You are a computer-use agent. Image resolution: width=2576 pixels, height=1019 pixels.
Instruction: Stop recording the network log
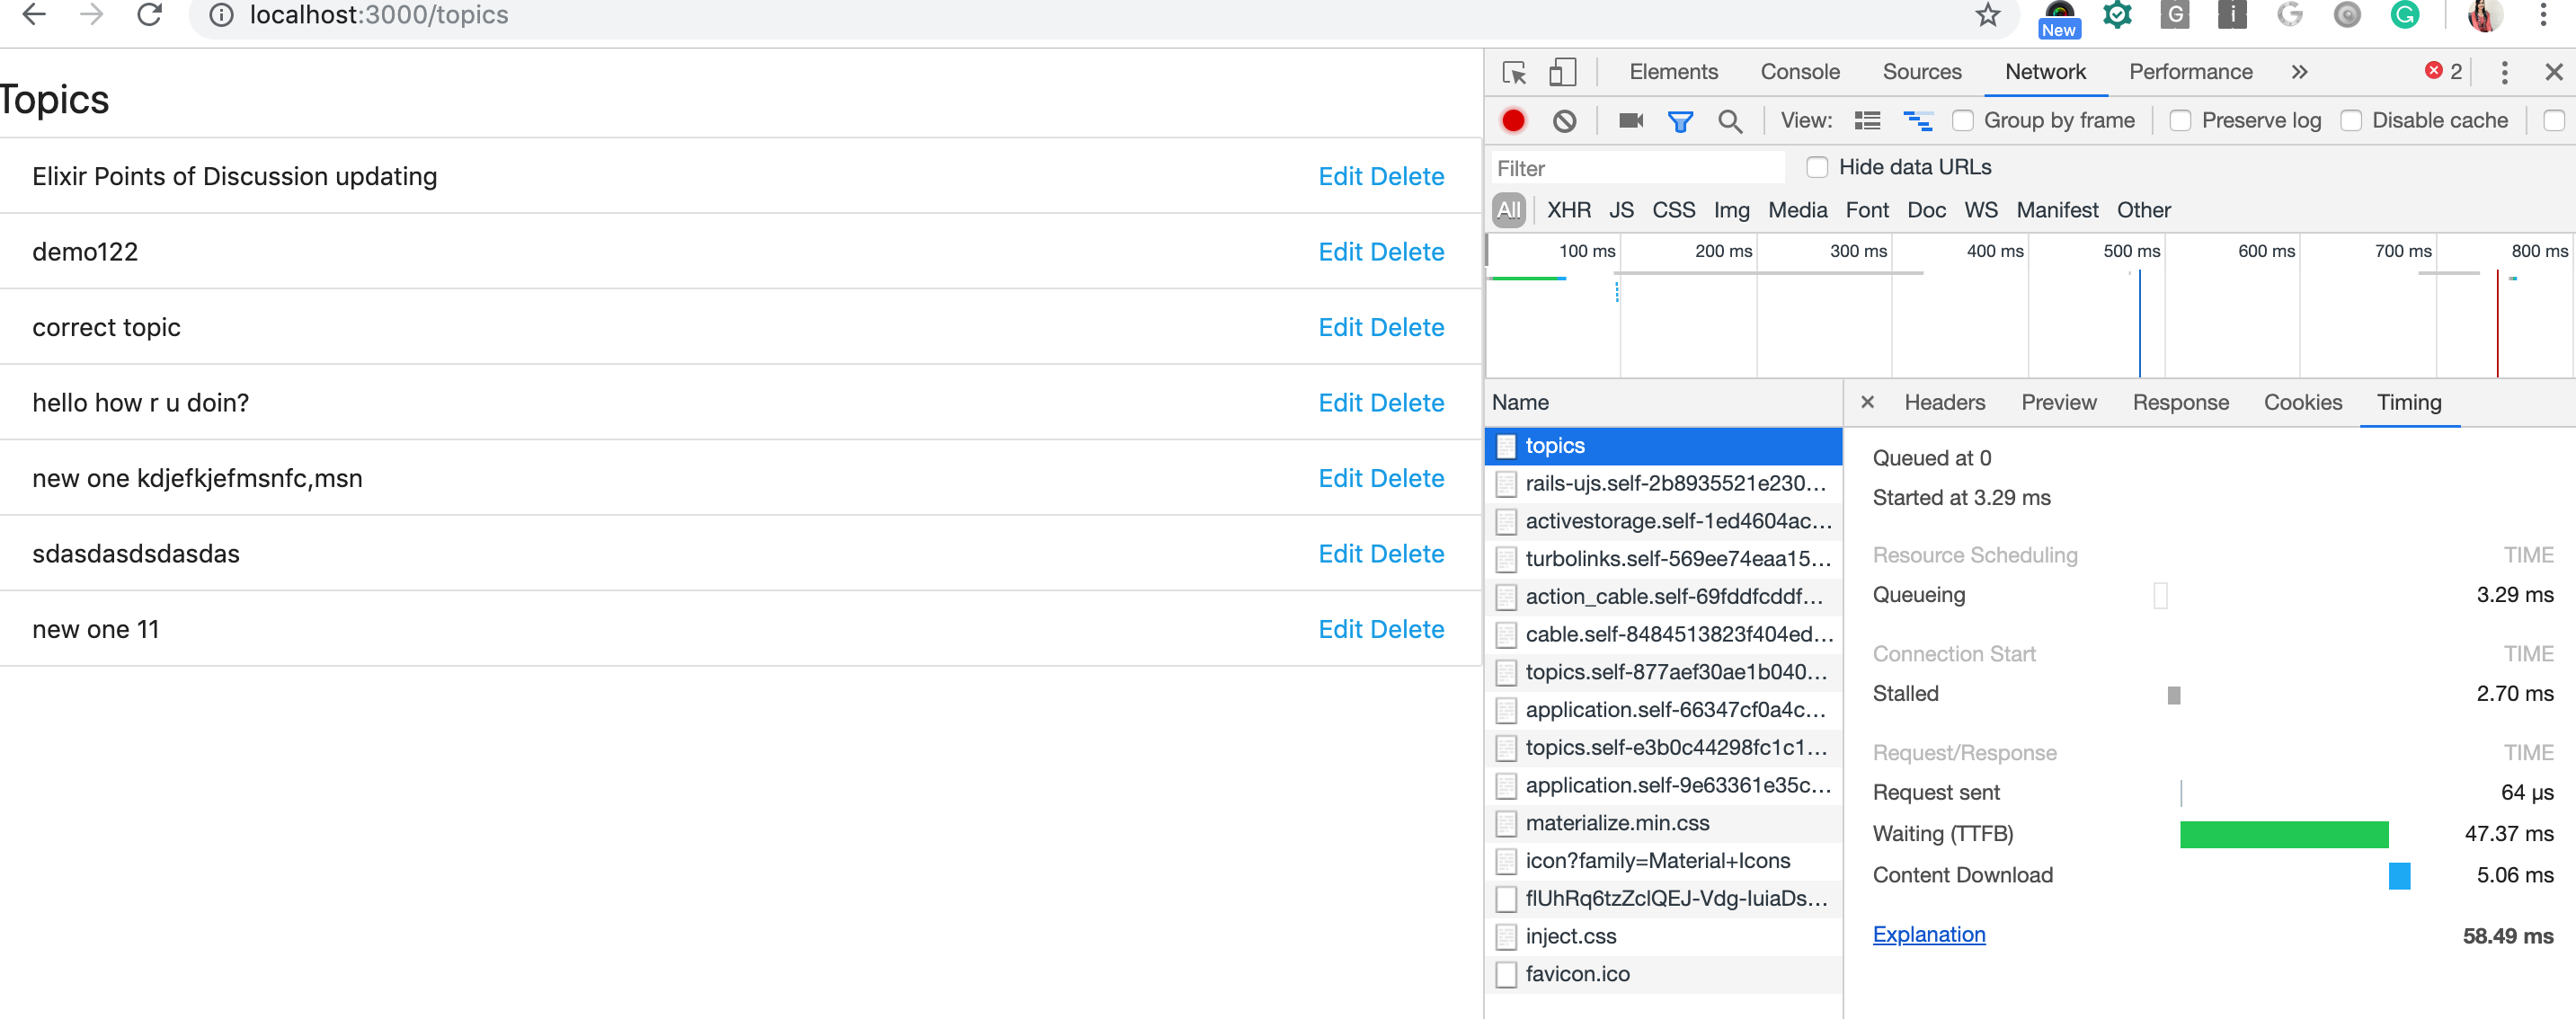1513,121
